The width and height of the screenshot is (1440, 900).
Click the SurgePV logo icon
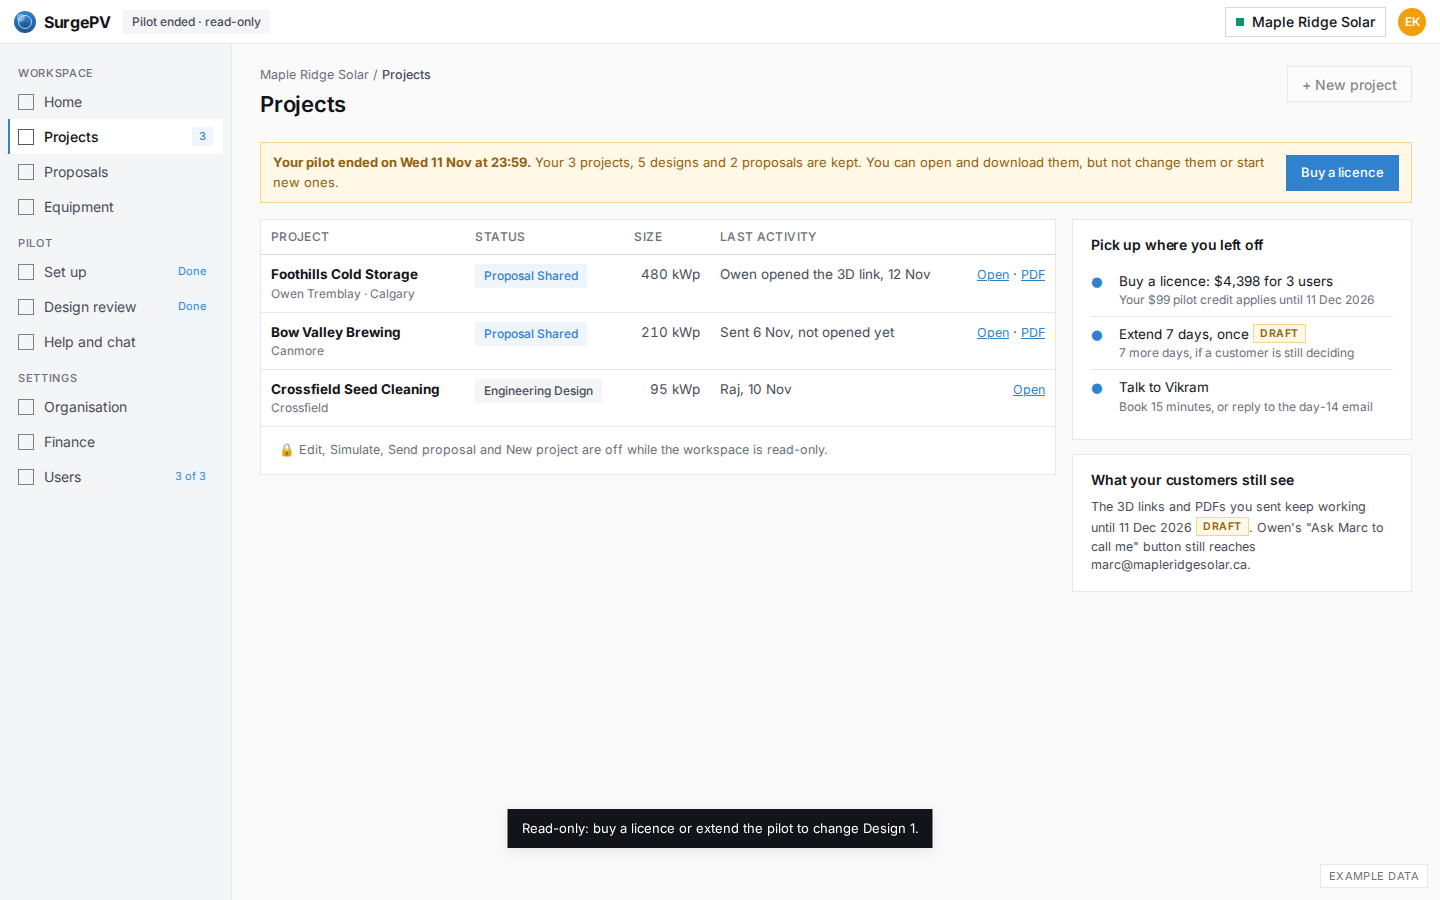25,22
